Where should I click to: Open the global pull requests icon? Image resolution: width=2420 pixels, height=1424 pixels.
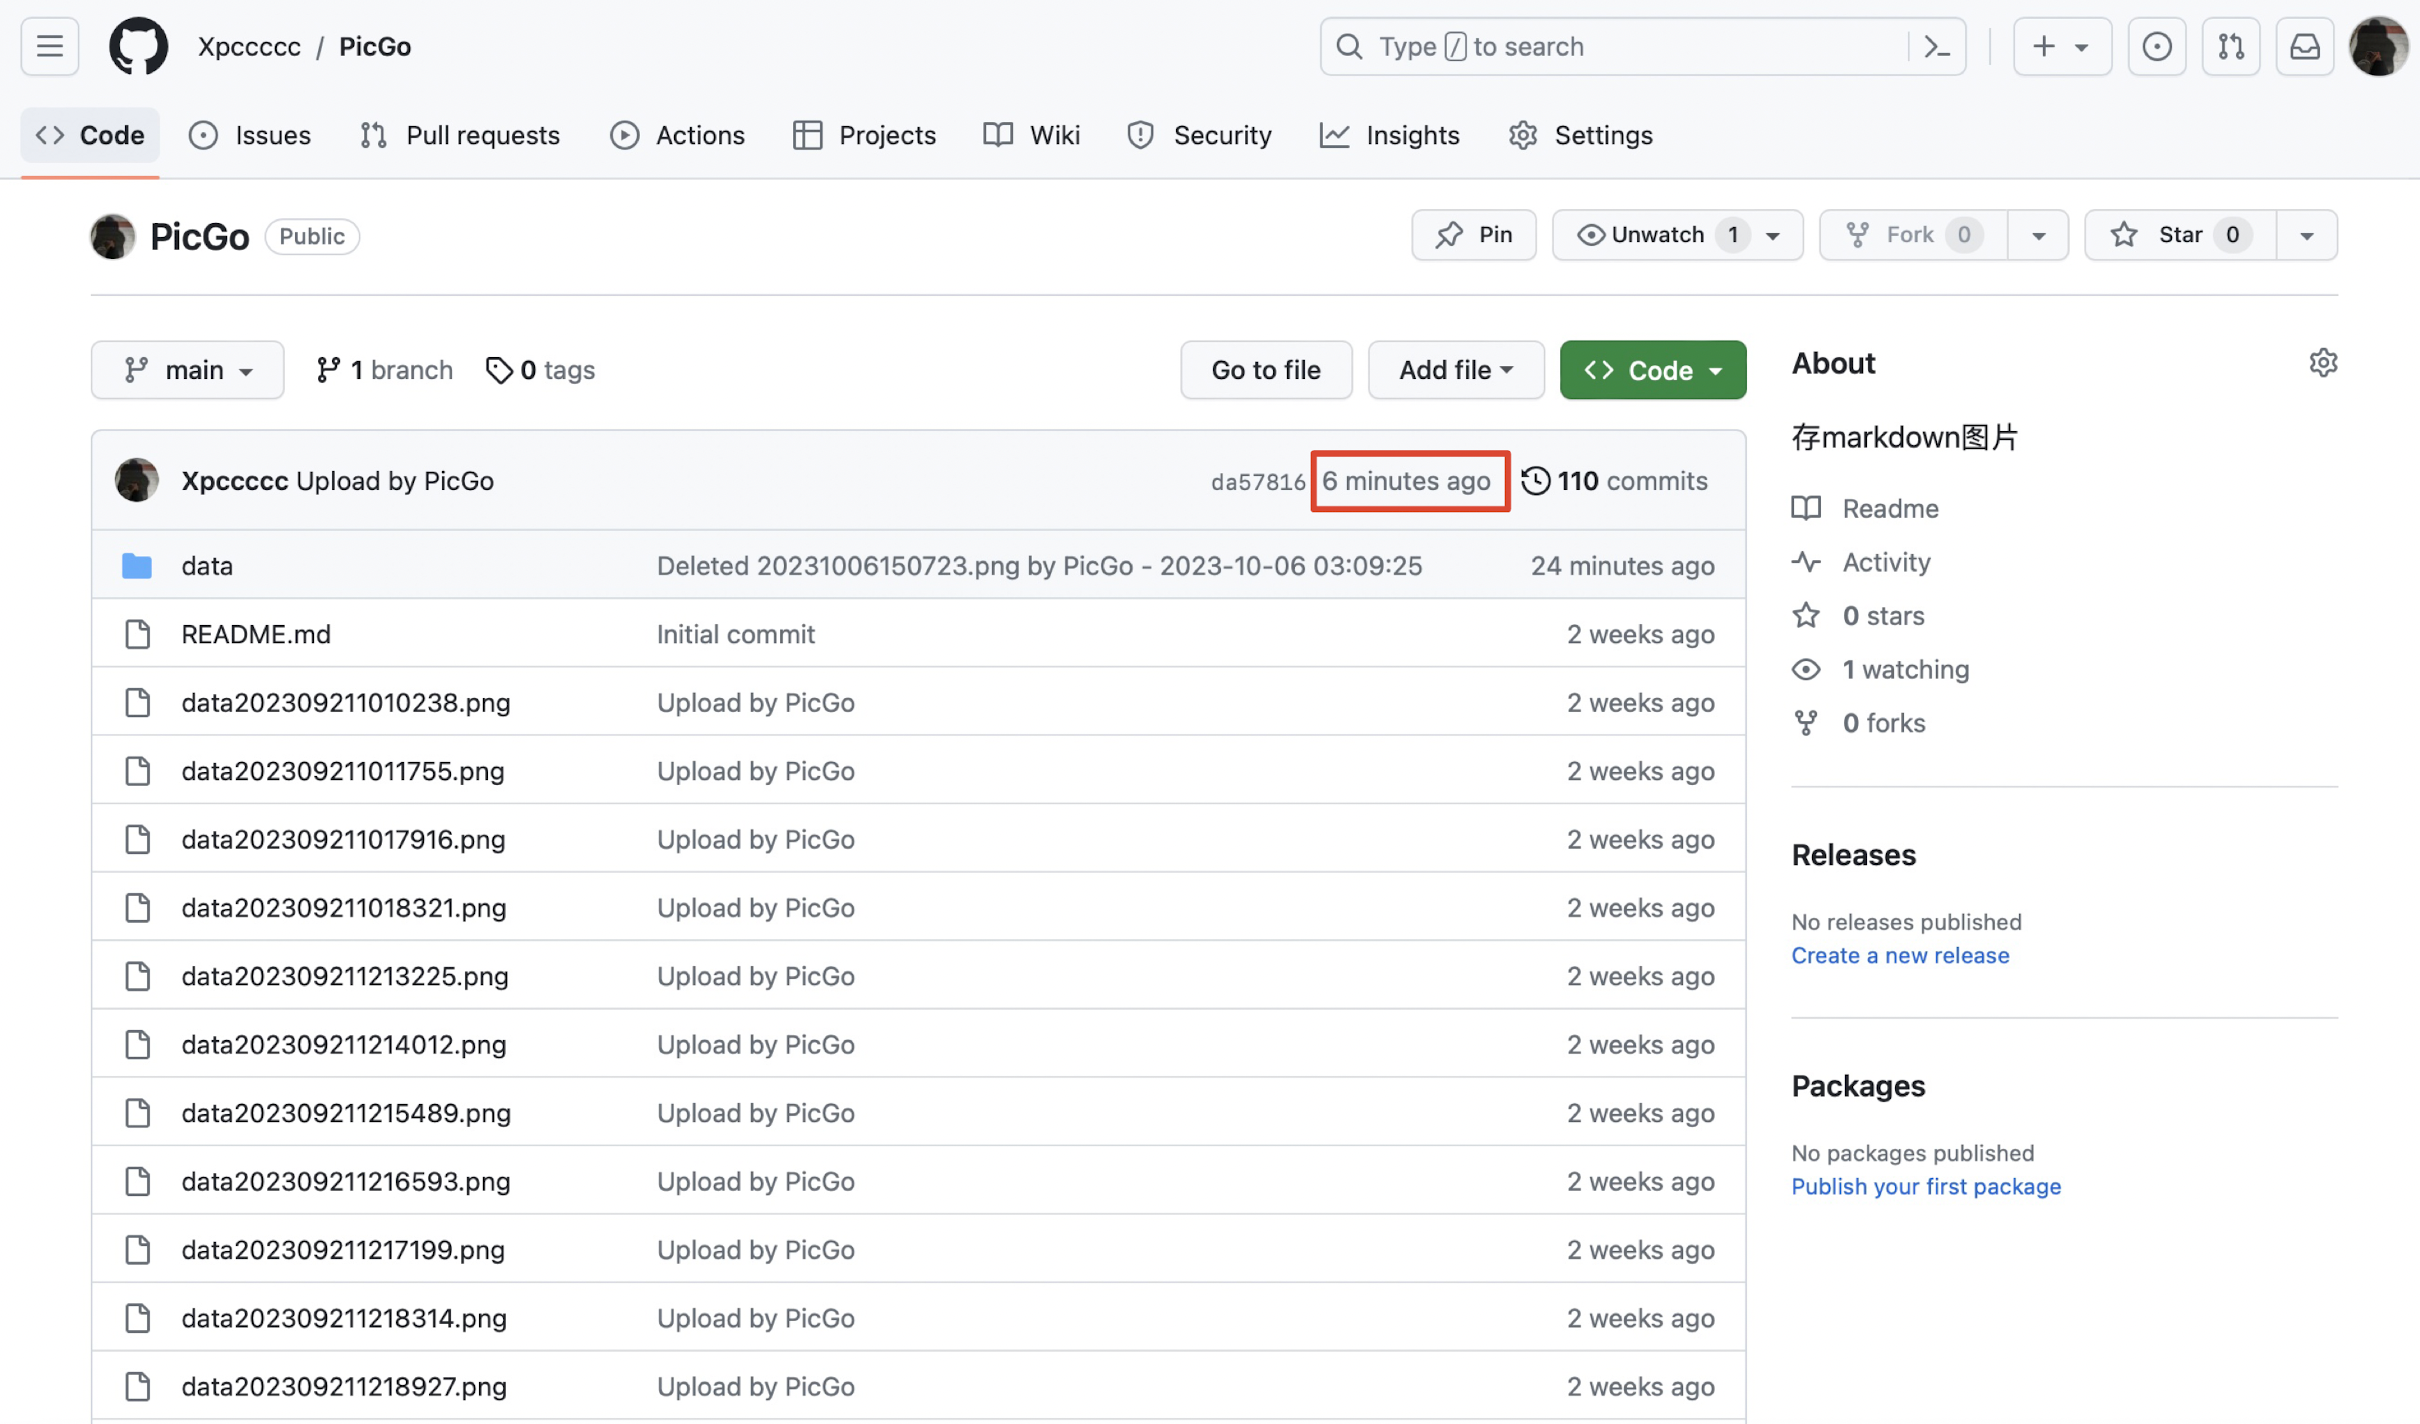point(2230,46)
